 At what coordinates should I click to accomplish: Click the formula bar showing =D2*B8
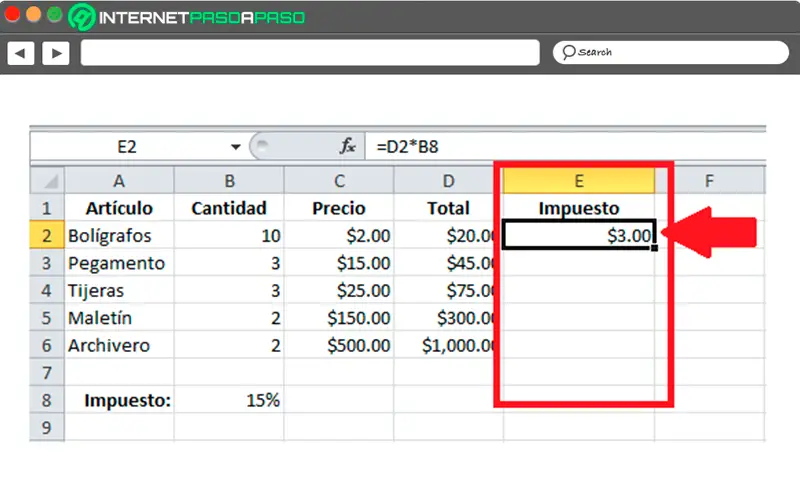coord(565,147)
